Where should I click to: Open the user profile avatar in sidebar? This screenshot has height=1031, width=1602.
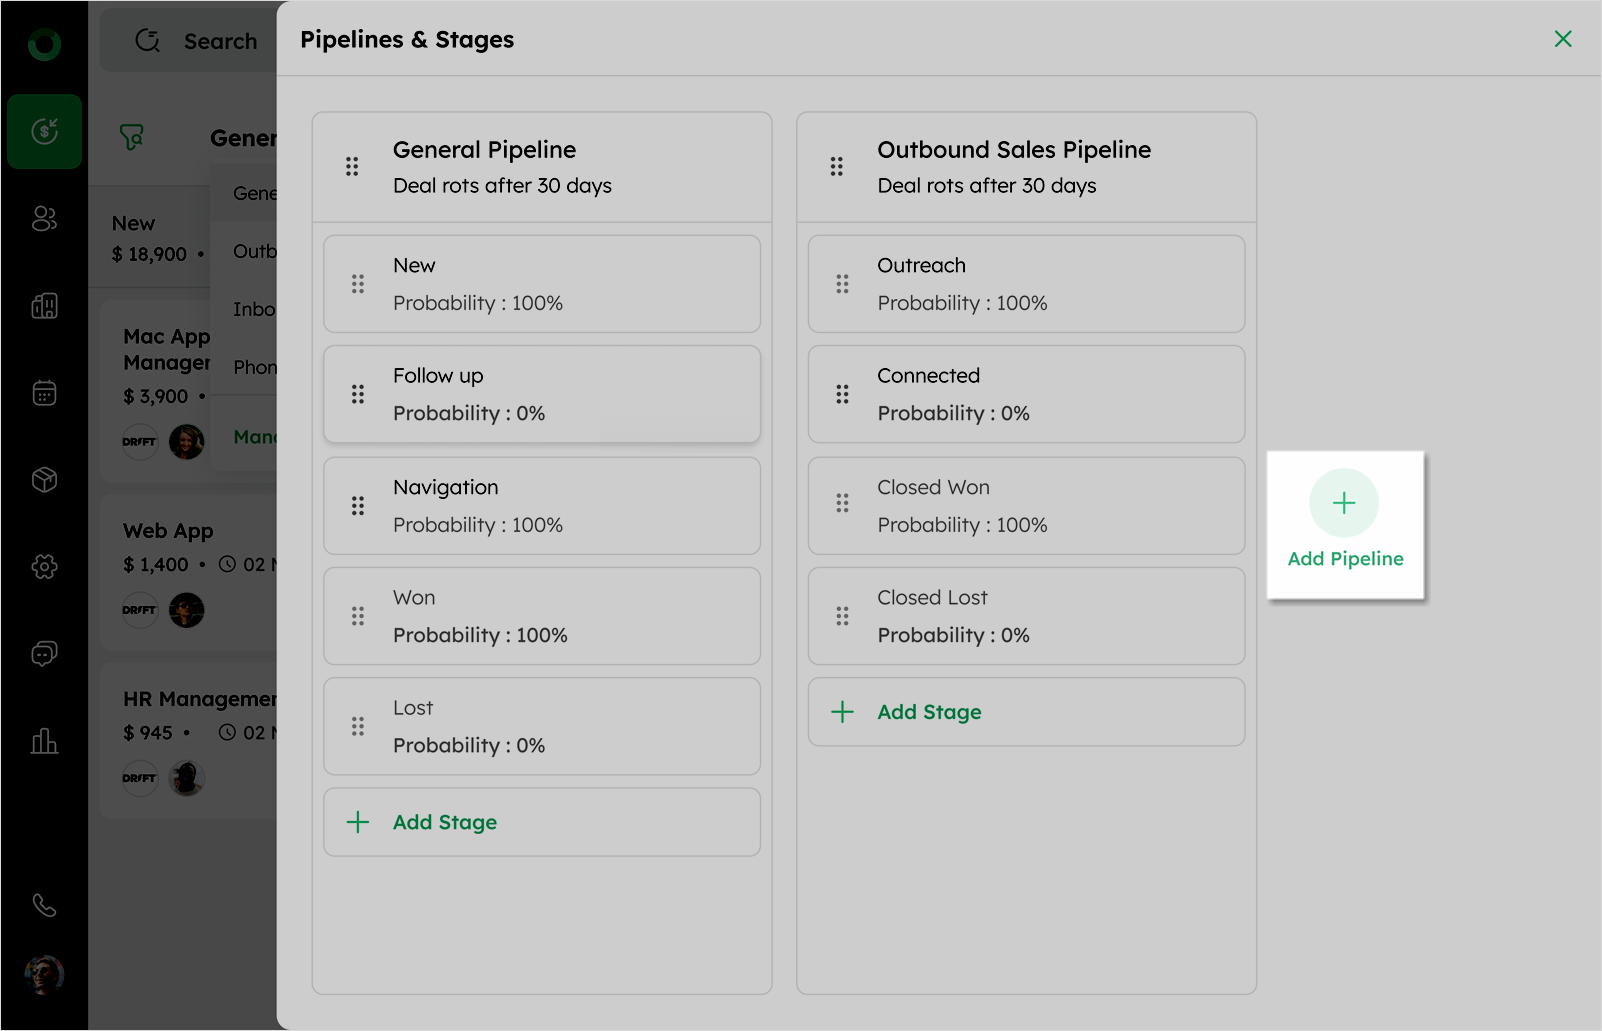pyautogui.click(x=44, y=974)
